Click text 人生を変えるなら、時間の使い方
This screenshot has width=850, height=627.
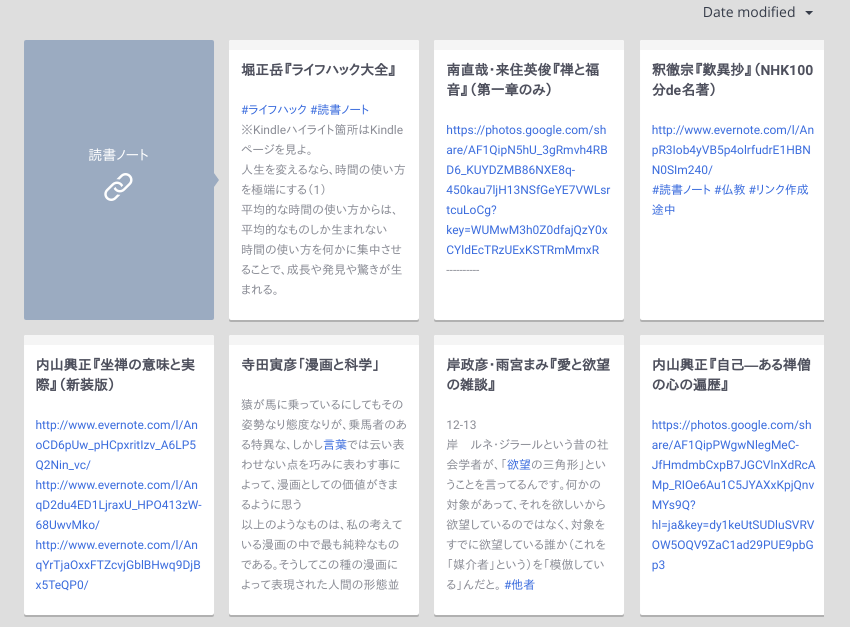[323, 170]
